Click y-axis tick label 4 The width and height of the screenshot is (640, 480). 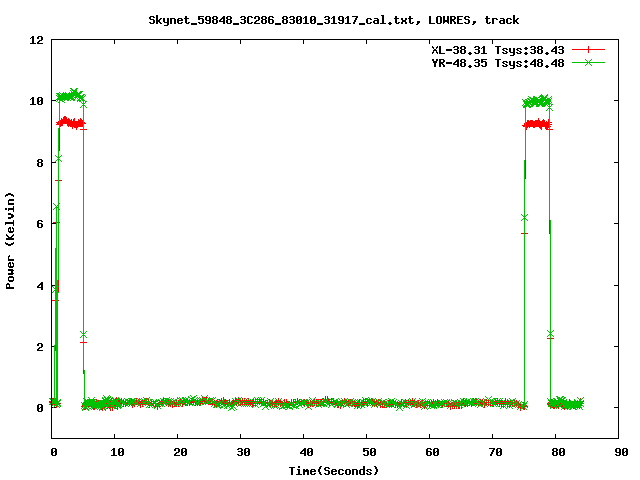click(x=40, y=286)
